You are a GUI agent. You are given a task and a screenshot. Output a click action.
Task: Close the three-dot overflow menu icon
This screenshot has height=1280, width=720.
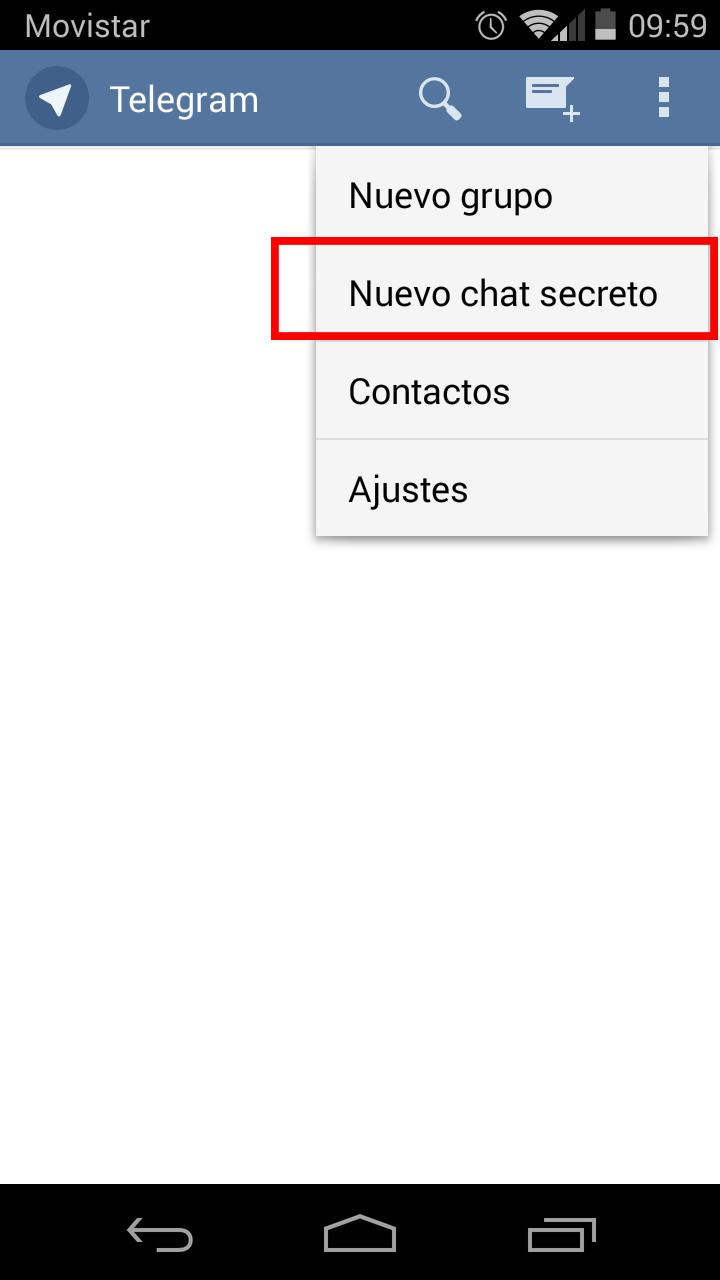(x=663, y=98)
